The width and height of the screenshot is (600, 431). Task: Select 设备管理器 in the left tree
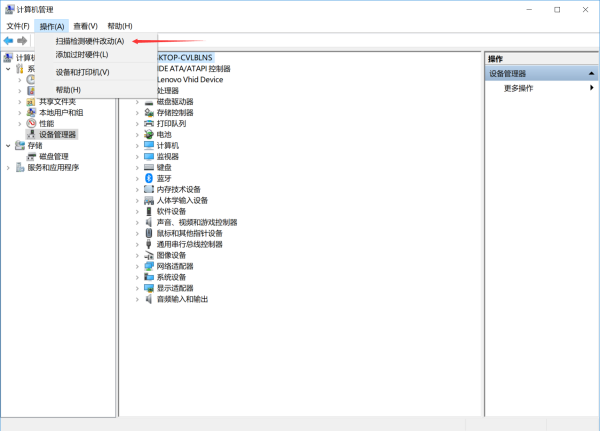(57, 134)
